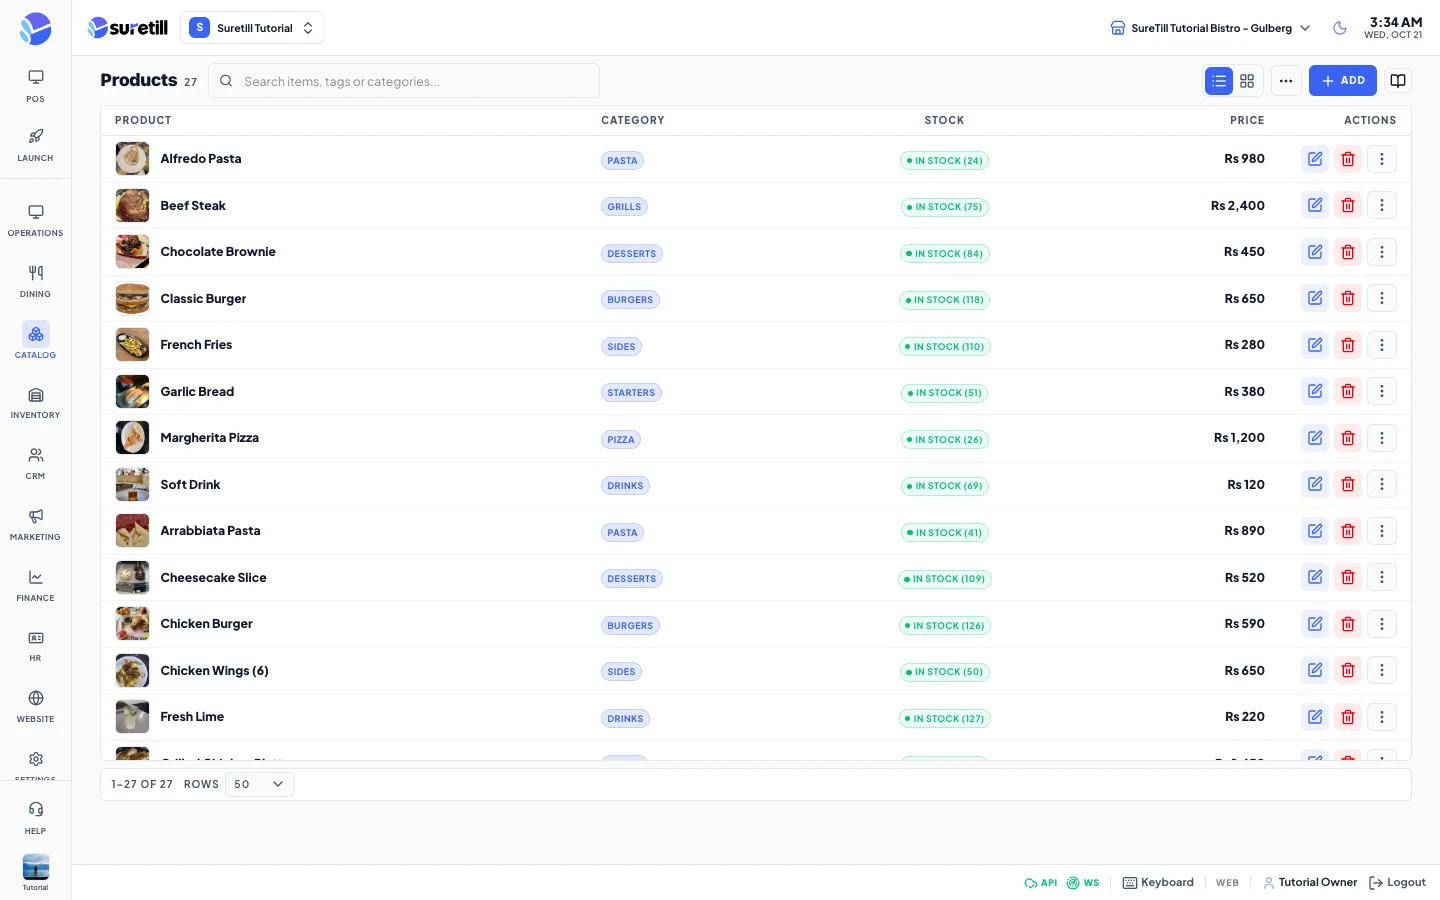Viewport: 1440px width, 900px height.
Task: Sort by Product column header
Action: pos(143,120)
